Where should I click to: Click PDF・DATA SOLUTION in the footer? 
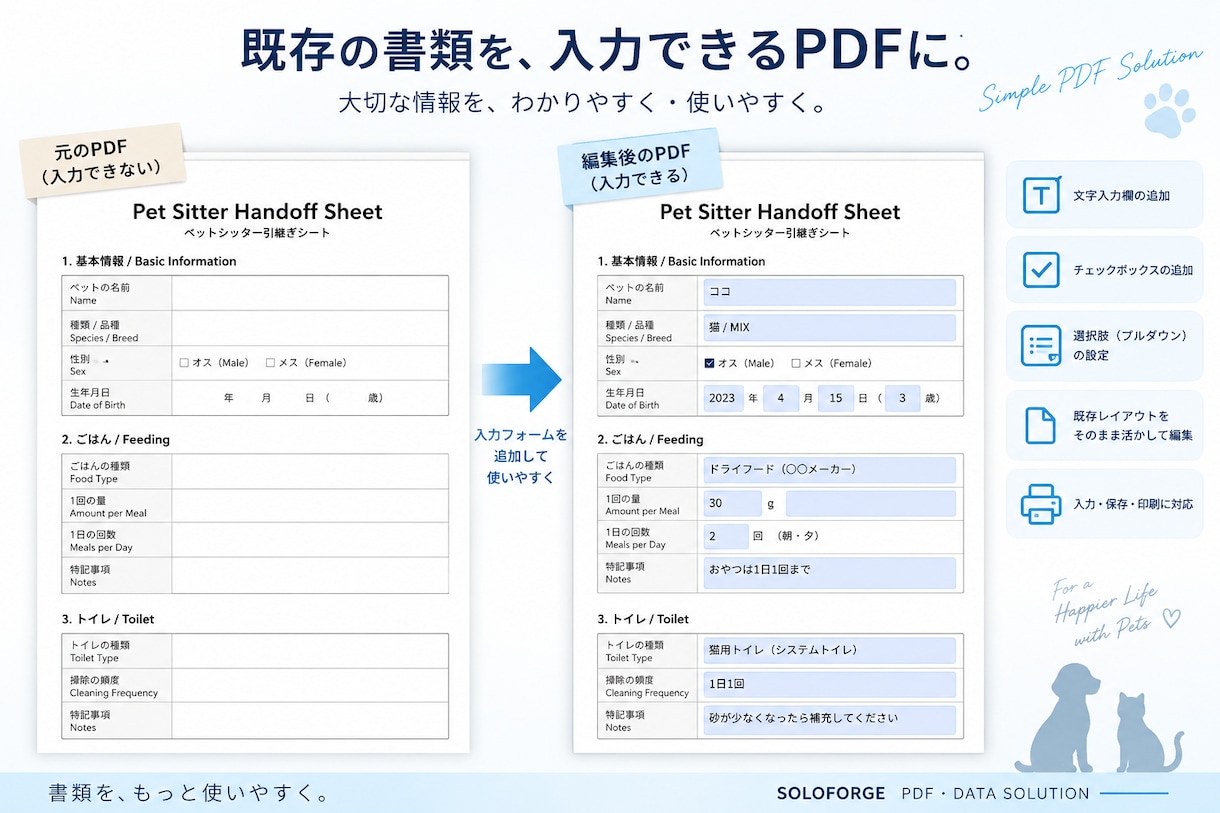tap(995, 793)
